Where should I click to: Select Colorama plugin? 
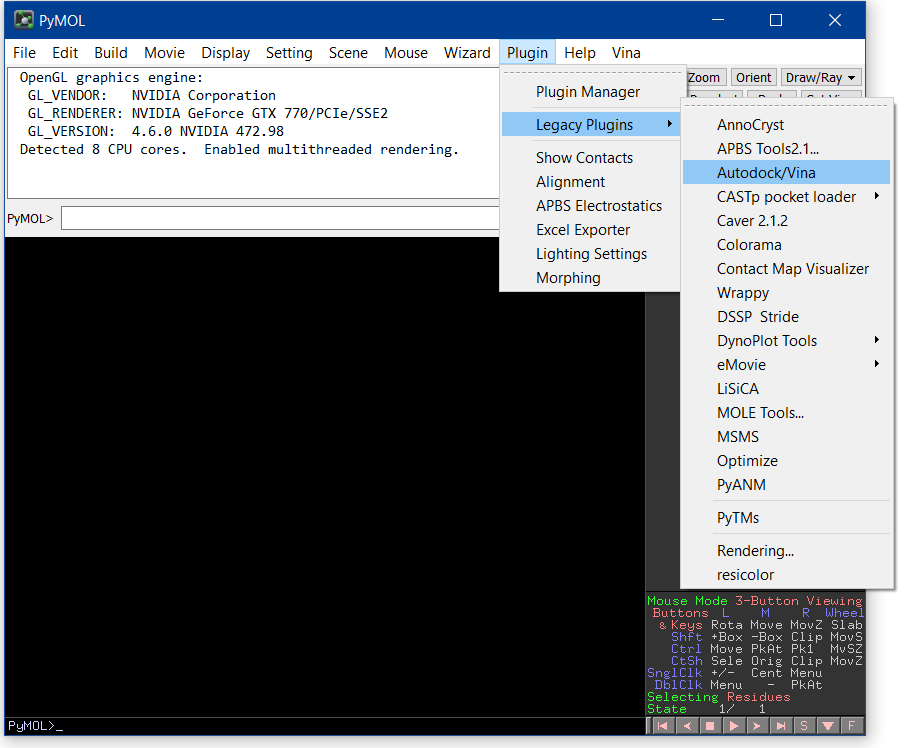786,245
